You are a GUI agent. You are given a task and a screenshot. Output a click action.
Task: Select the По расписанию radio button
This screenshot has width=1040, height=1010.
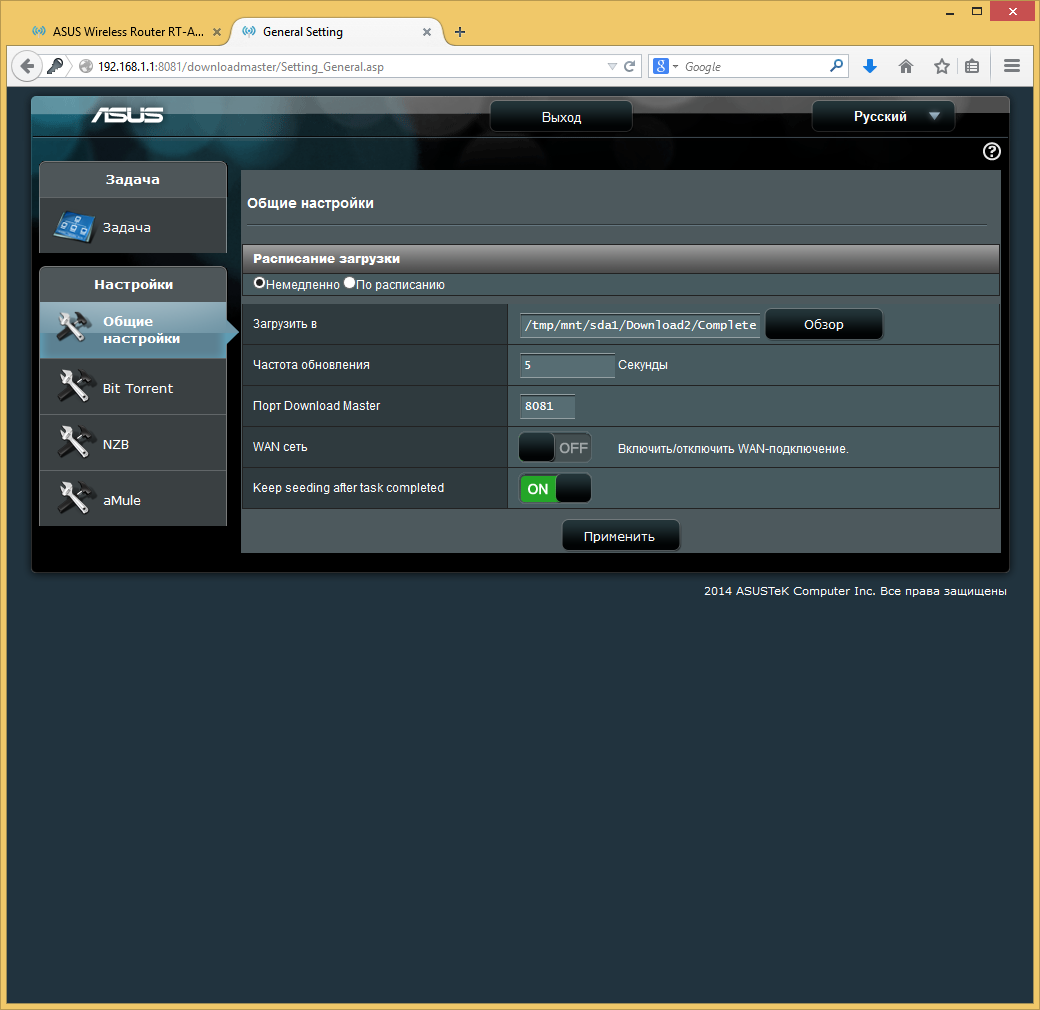(350, 283)
